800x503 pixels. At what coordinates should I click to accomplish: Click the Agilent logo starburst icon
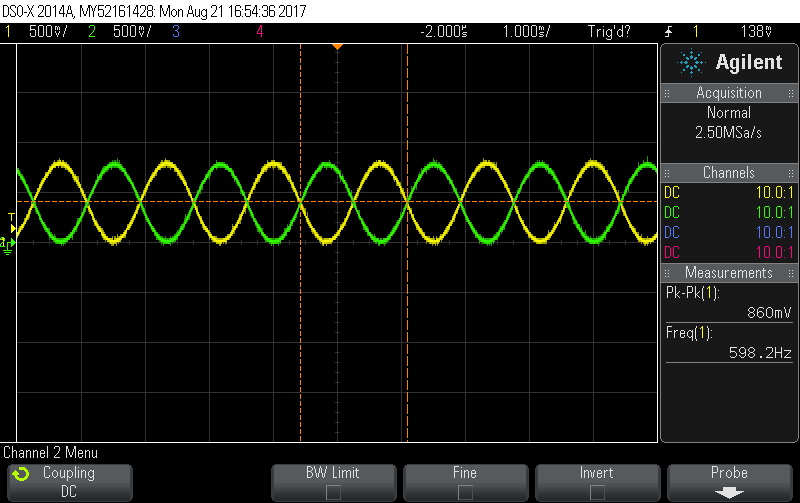coord(691,62)
